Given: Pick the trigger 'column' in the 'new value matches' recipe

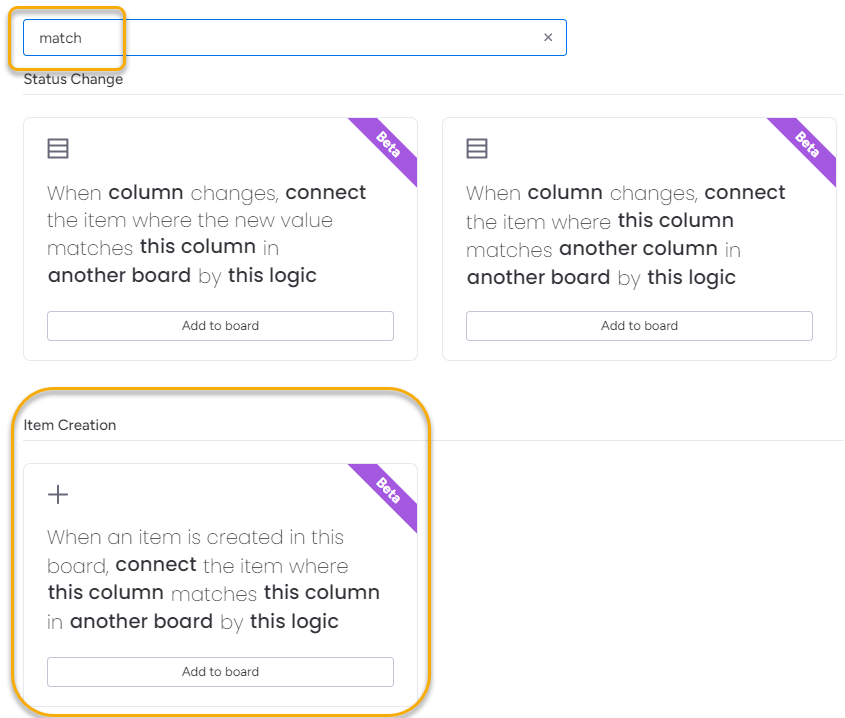Looking at the screenshot, I should click(x=146, y=192).
